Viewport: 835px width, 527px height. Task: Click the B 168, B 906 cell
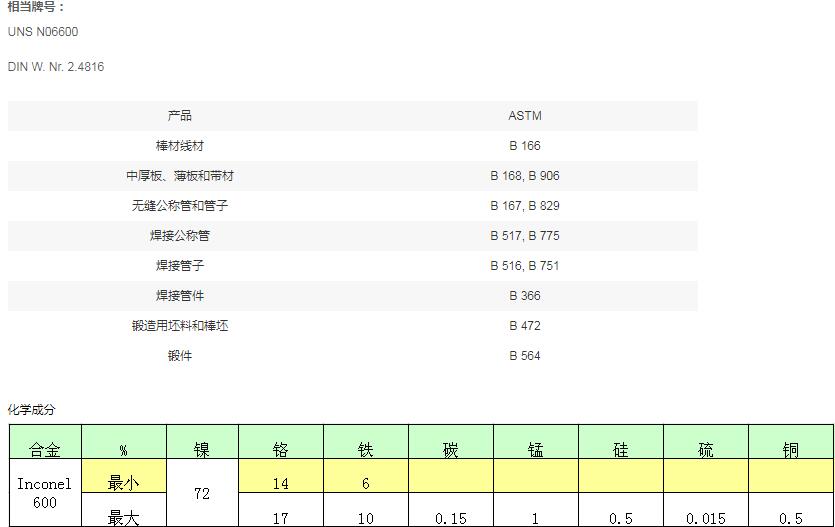pos(525,176)
